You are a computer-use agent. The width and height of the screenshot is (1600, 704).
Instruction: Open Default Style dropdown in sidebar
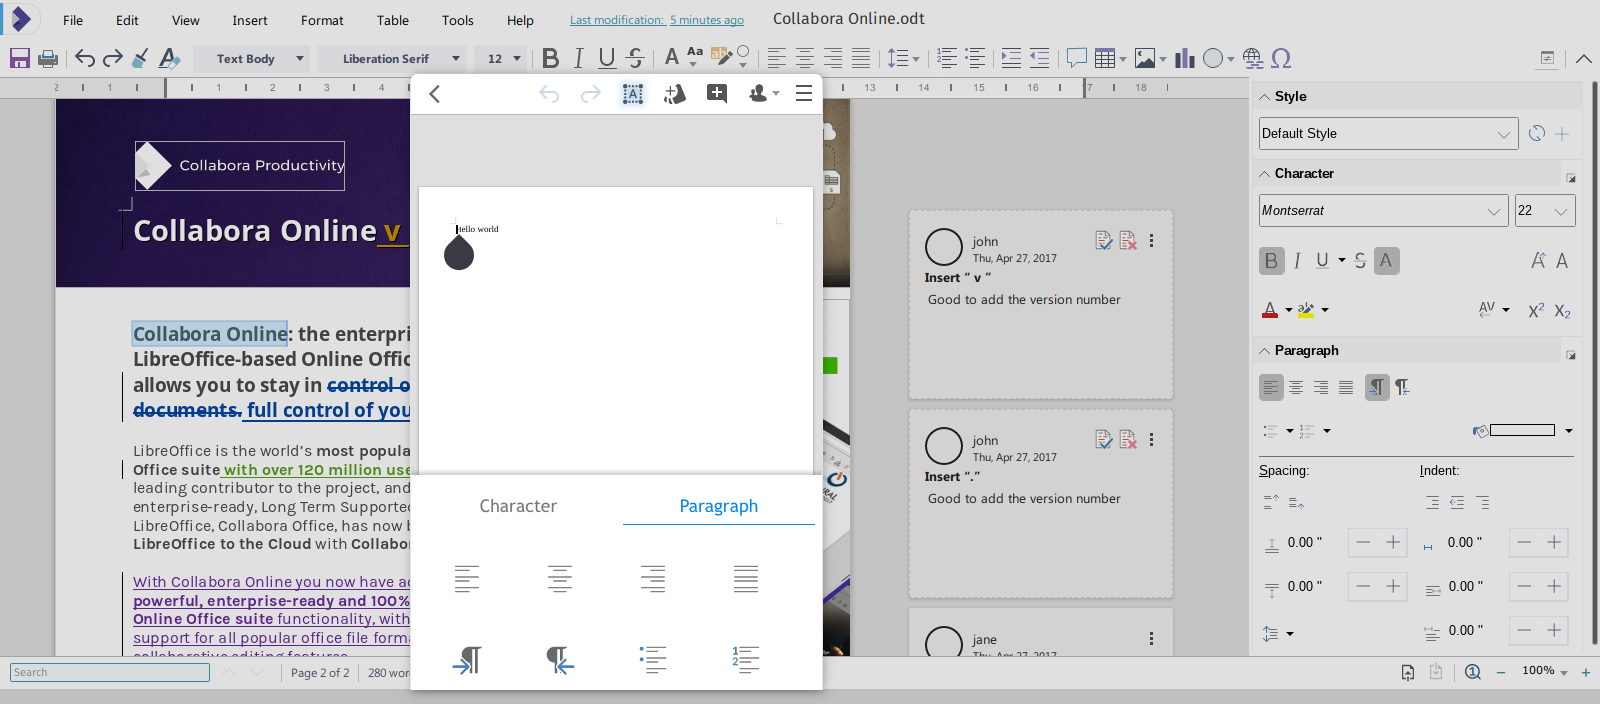pos(1503,134)
